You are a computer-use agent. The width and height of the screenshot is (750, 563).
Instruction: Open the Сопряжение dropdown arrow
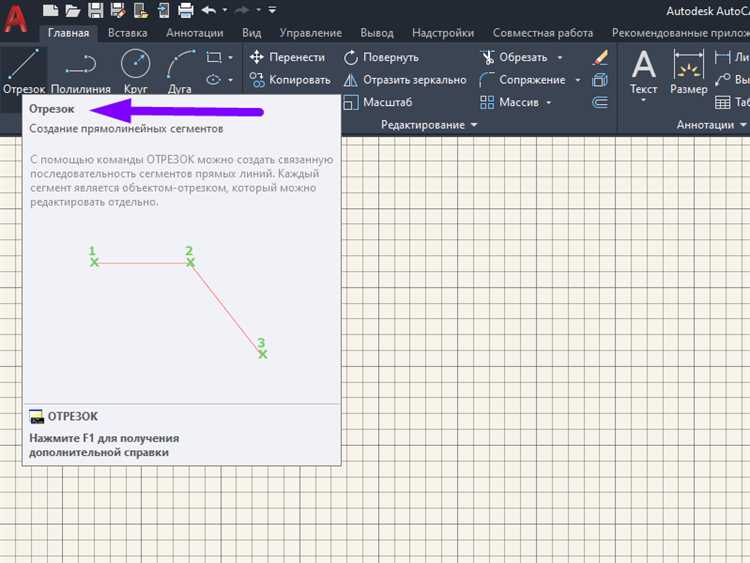[x=576, y=80]
